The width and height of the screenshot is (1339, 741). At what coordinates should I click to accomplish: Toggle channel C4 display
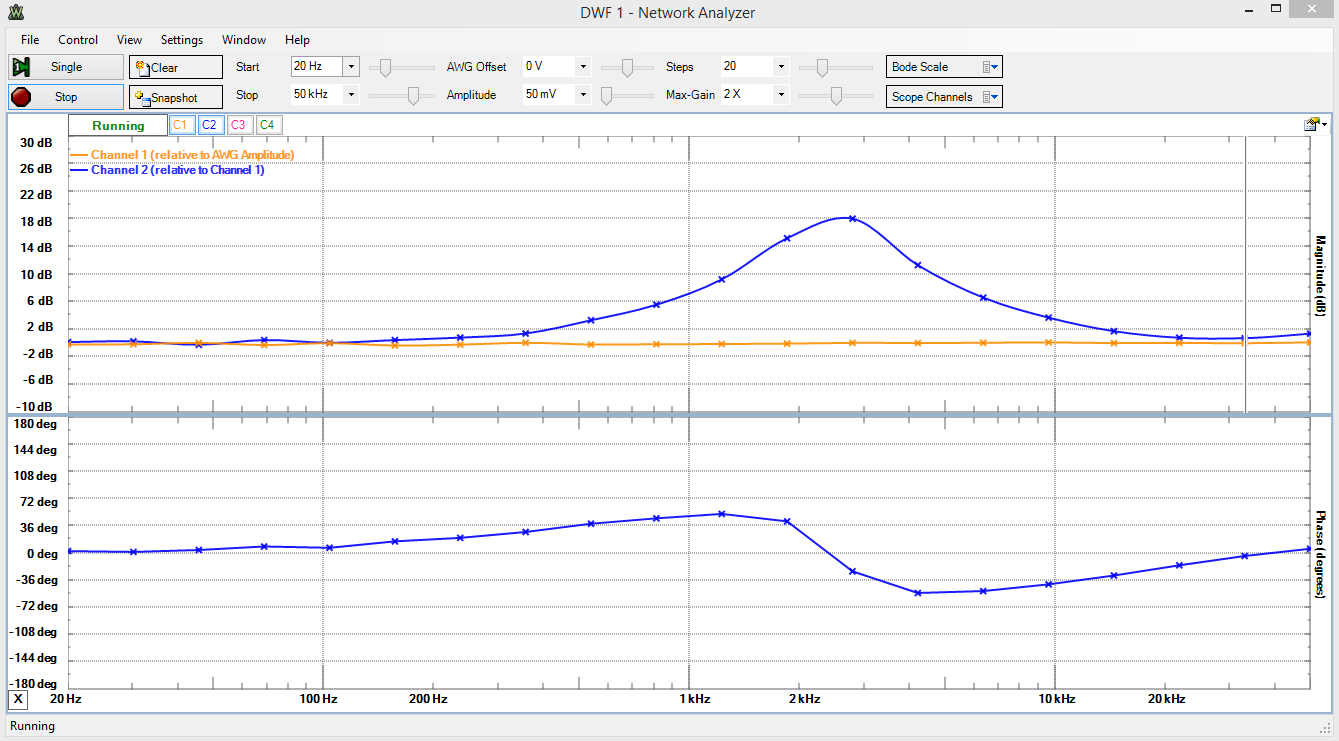pos(267,125)
